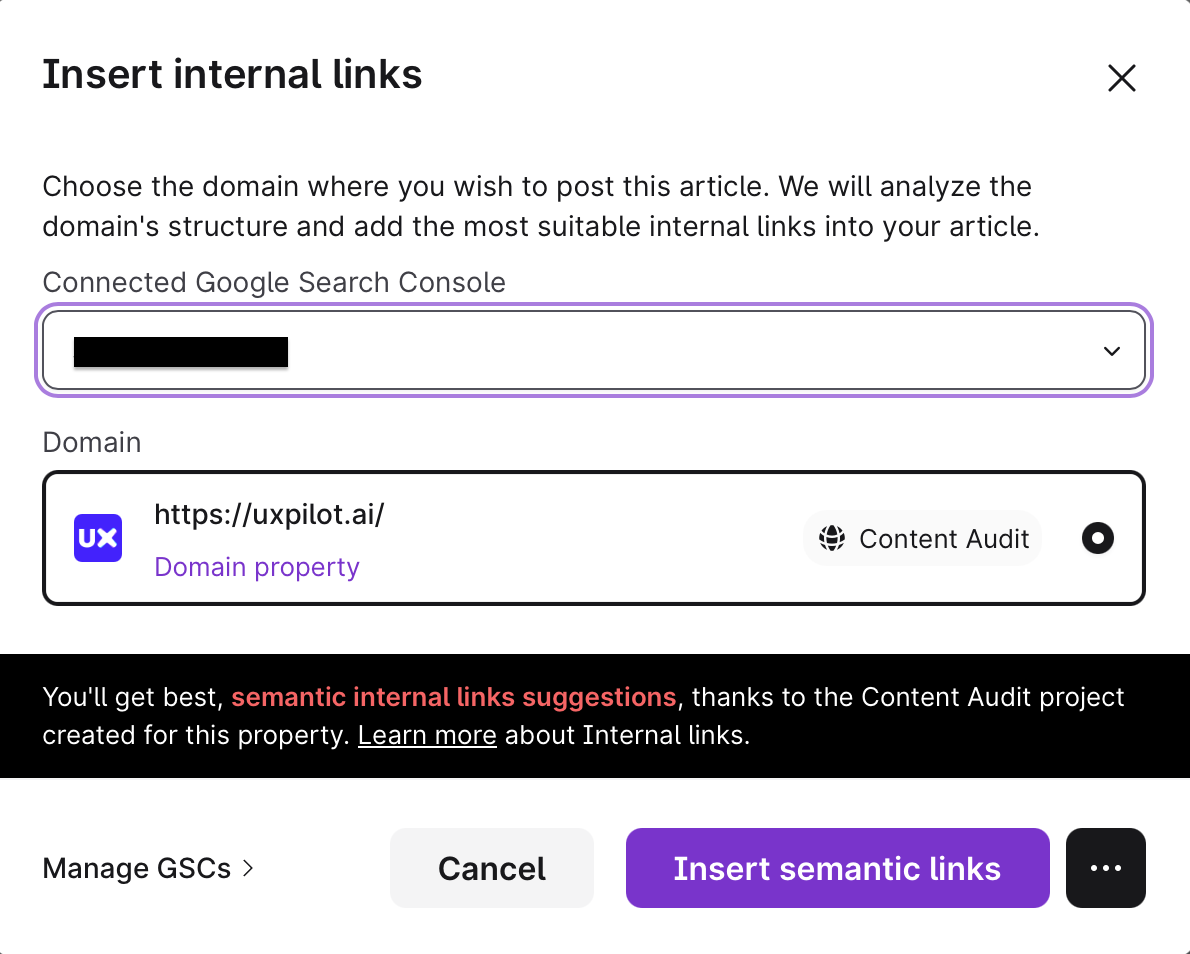Click the https://uxpilot.ai/ domain URL text

pyautogui.click(x=269, y=514)
